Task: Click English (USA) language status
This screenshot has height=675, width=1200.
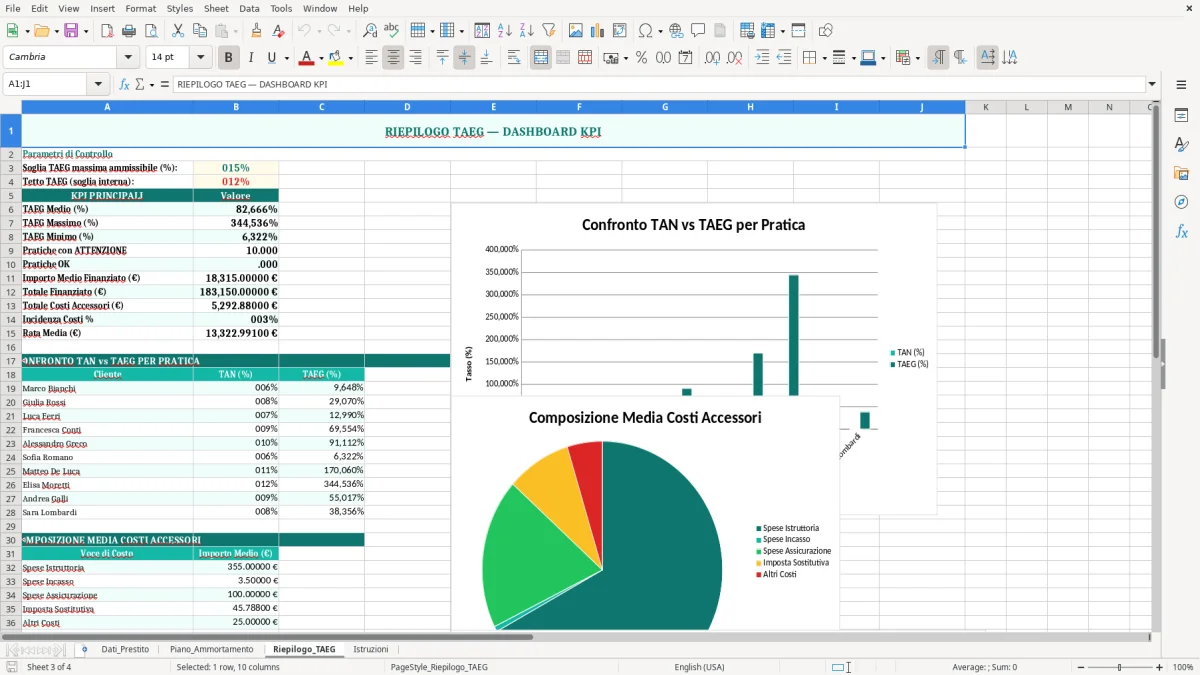Action: point(700,667)
